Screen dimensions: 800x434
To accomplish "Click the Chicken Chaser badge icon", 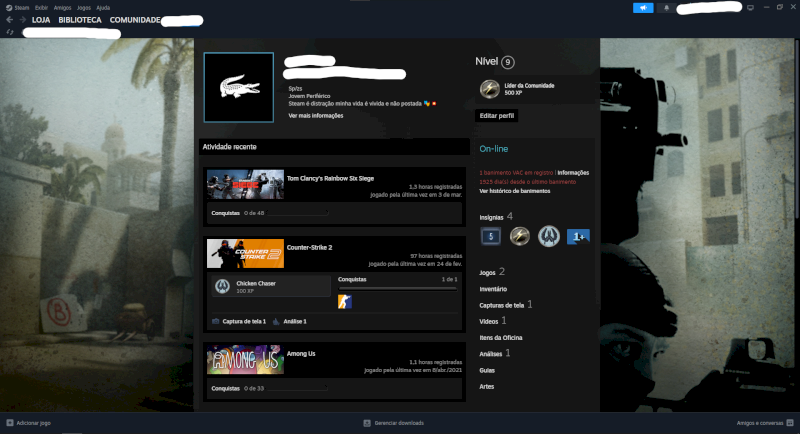I will point(222,286).
